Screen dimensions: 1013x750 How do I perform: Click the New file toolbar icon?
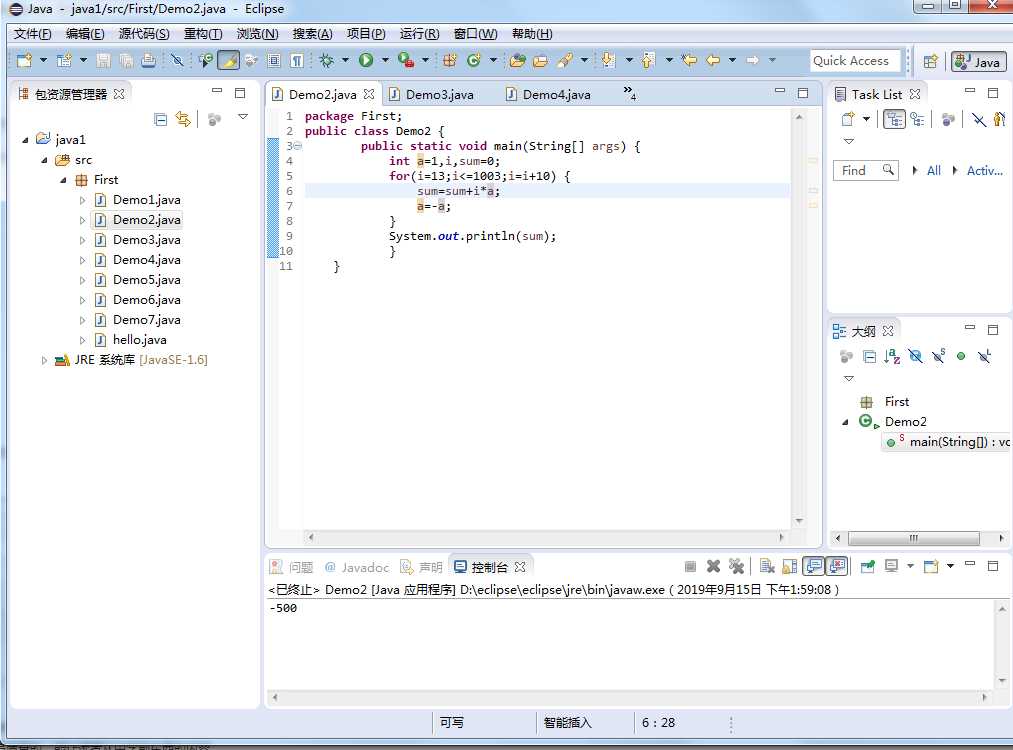25,60
